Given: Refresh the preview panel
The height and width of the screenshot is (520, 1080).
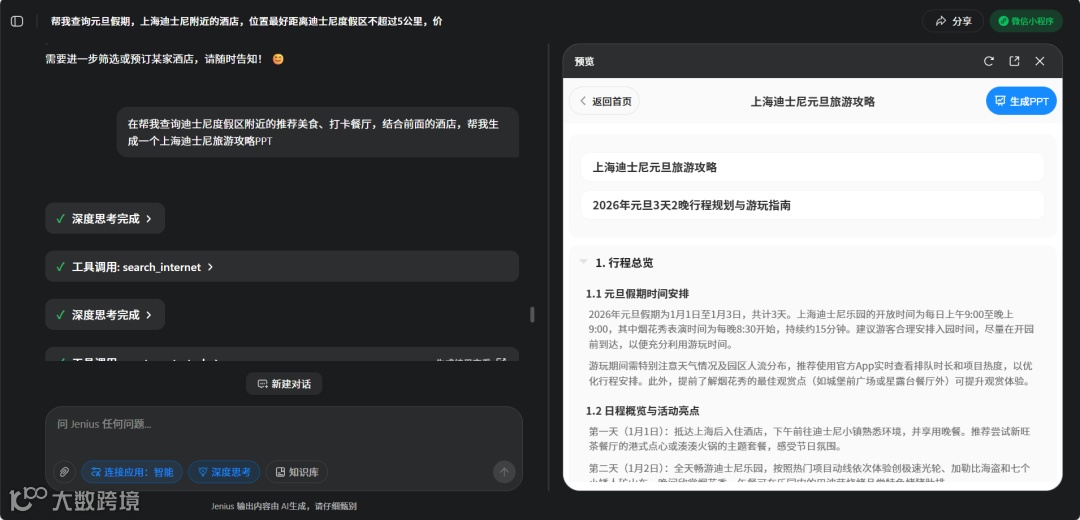Looking at the screenshot, I should click(x=988, y=61).
